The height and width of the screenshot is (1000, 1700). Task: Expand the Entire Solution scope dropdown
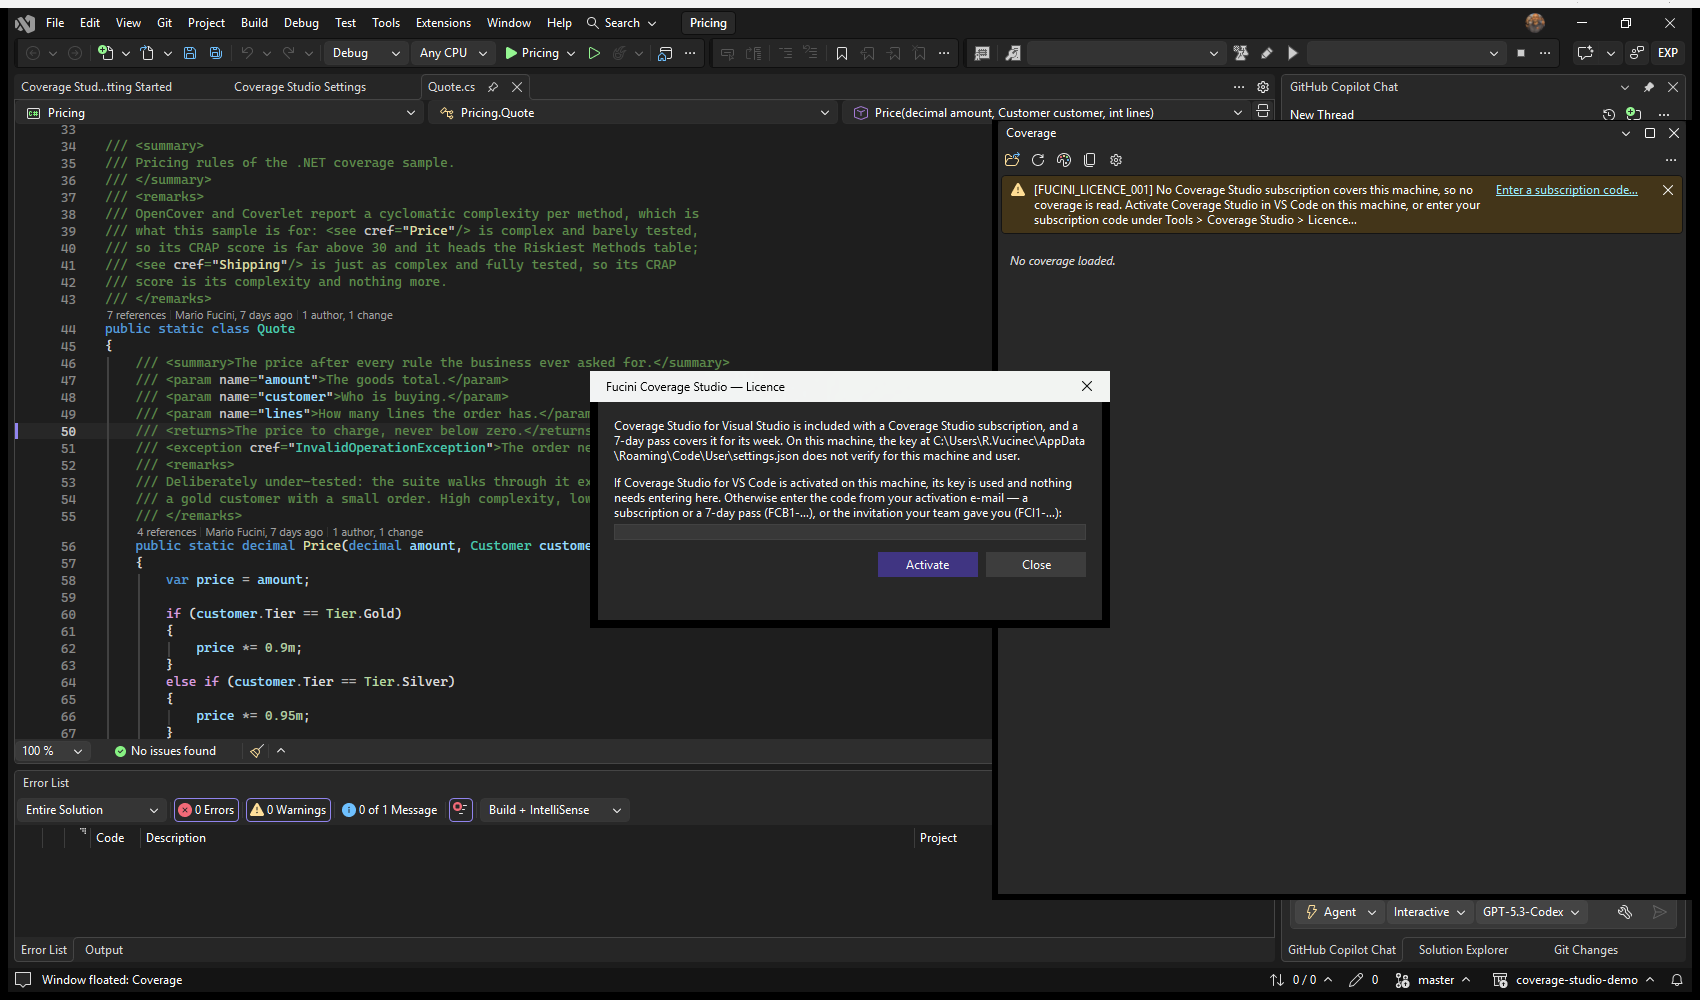pyautogui.click(x=91, y=810)
